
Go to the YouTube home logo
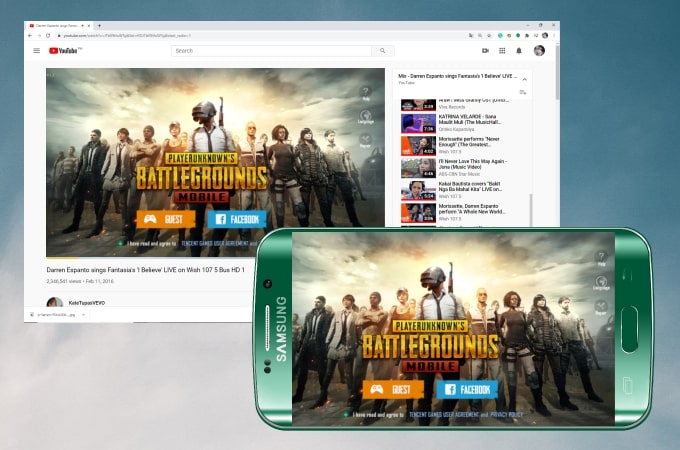pyautogui.click(x=65, y=51)
